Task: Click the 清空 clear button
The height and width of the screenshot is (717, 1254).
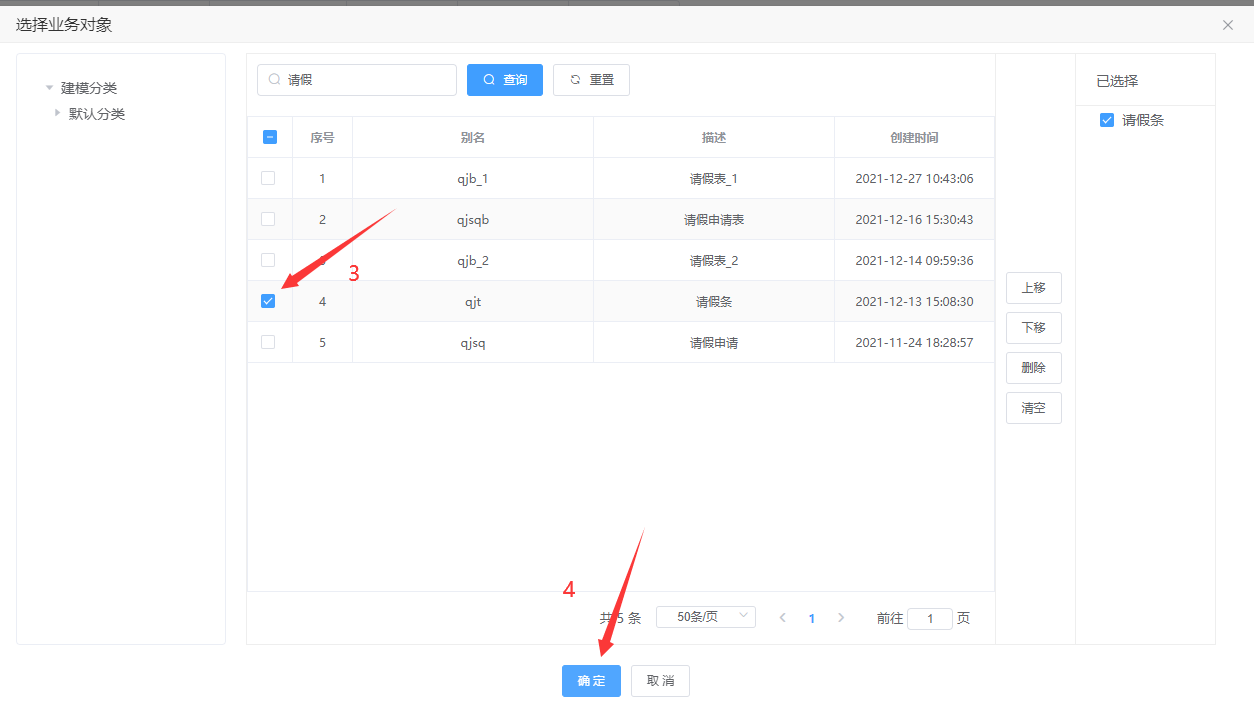Action: [x=1033, y=408]
